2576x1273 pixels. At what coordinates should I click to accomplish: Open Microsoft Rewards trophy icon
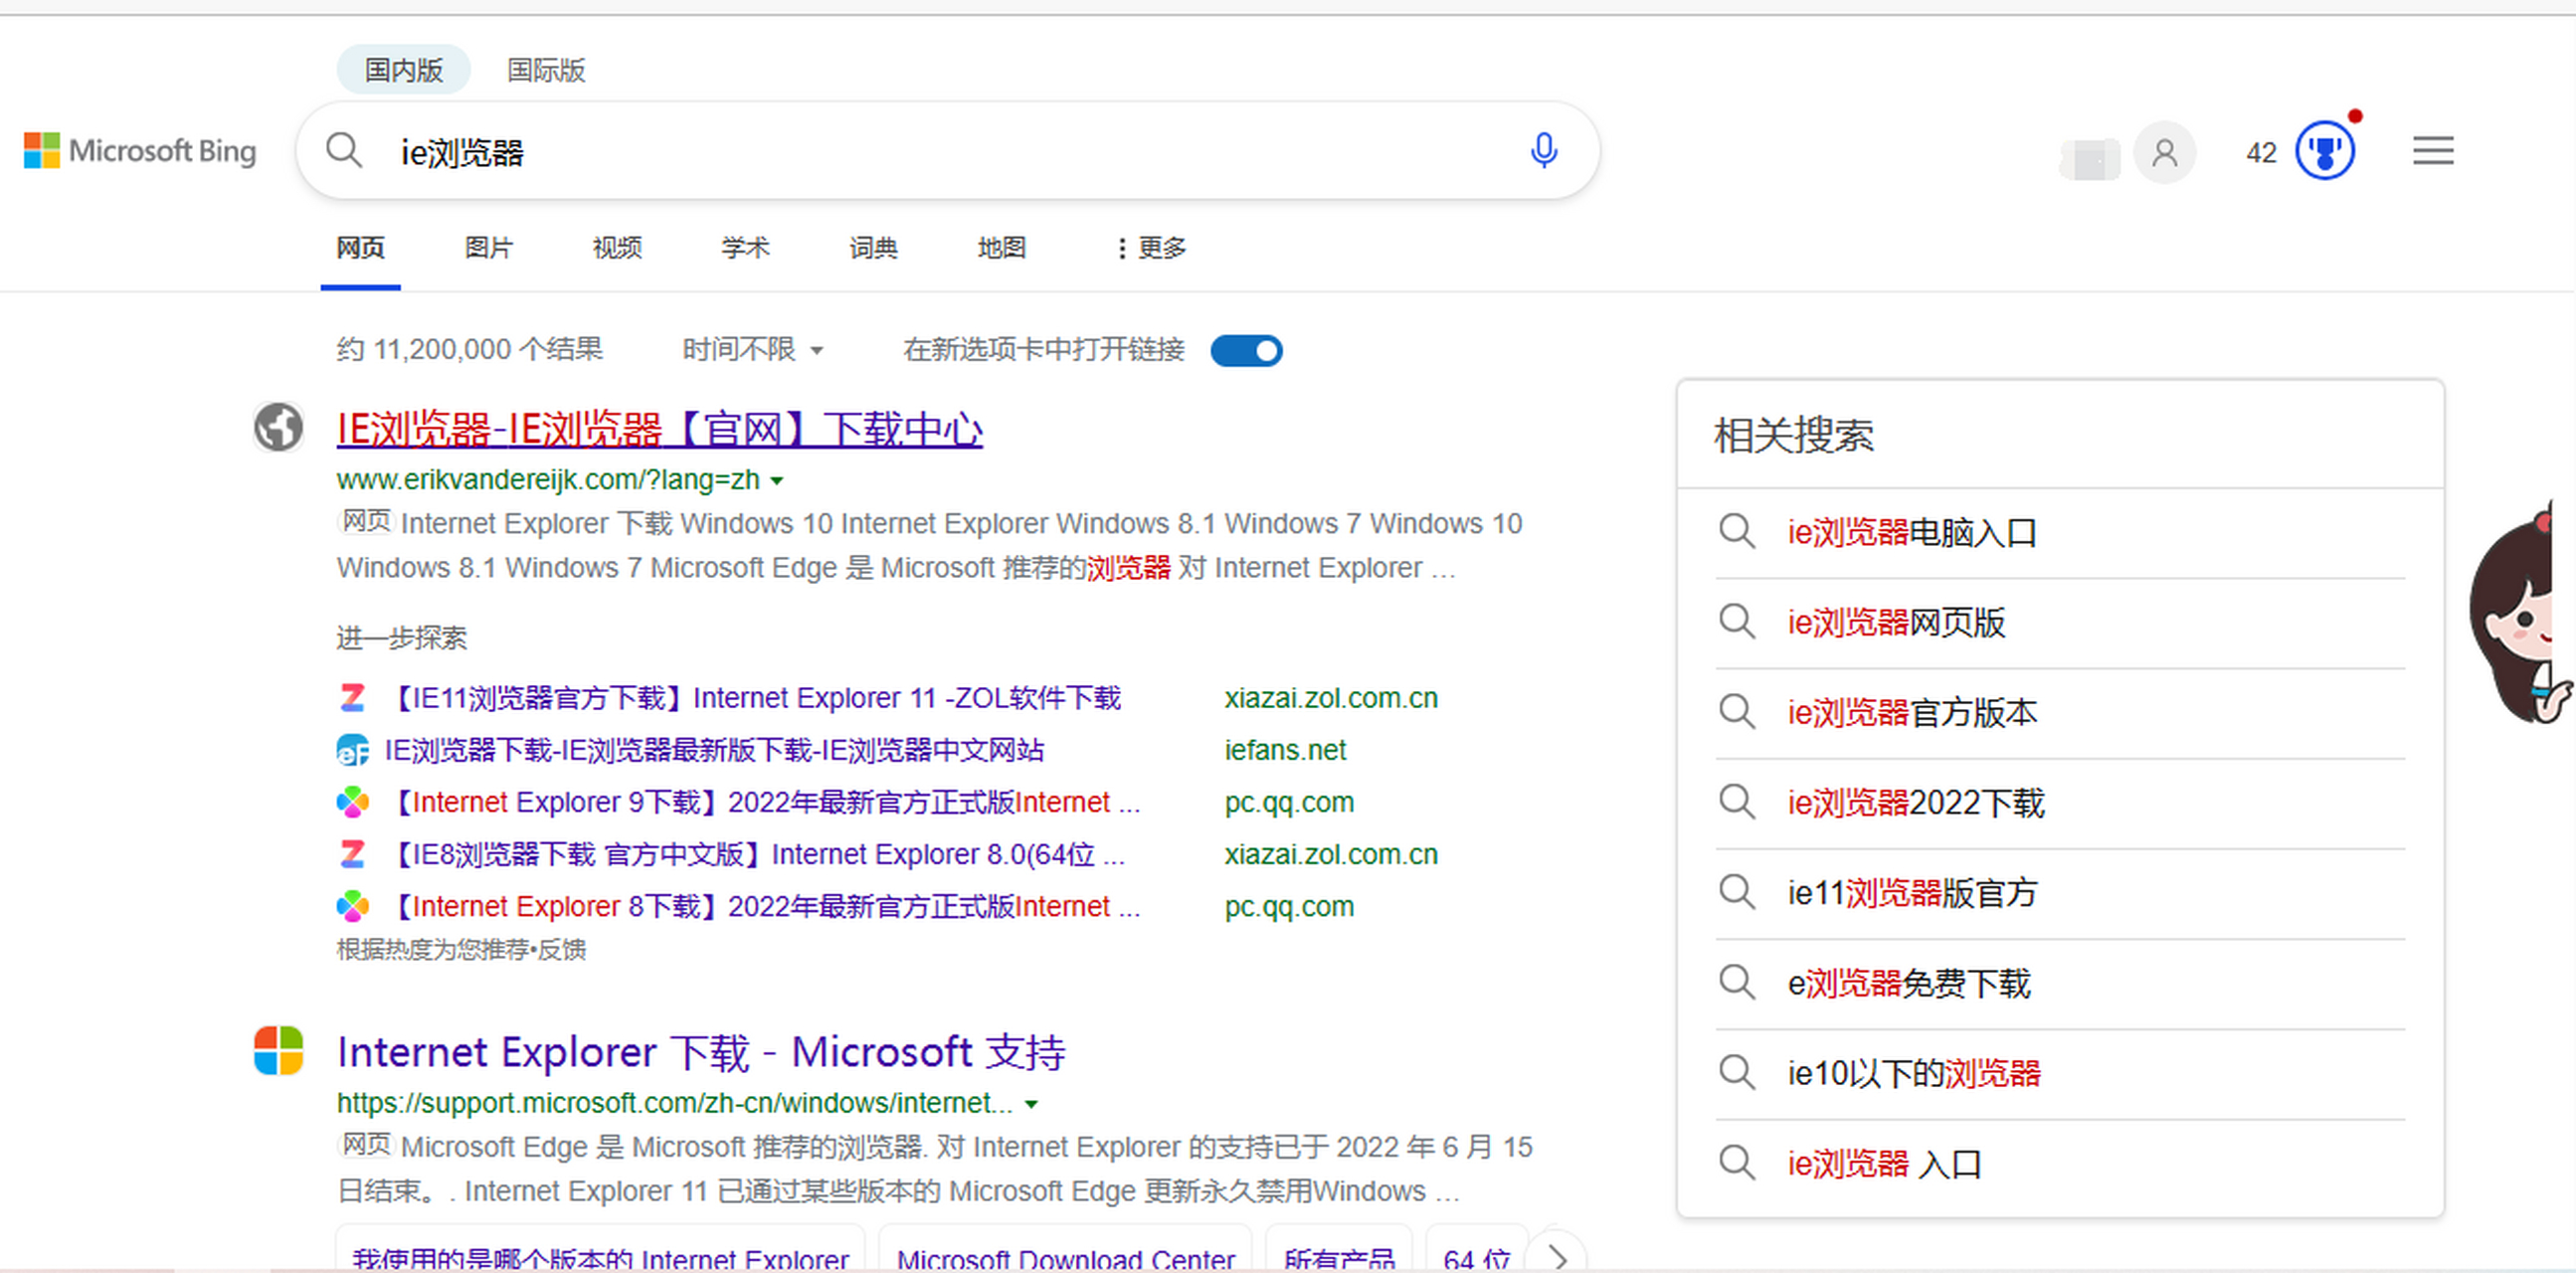click(x=2325, y=152)
